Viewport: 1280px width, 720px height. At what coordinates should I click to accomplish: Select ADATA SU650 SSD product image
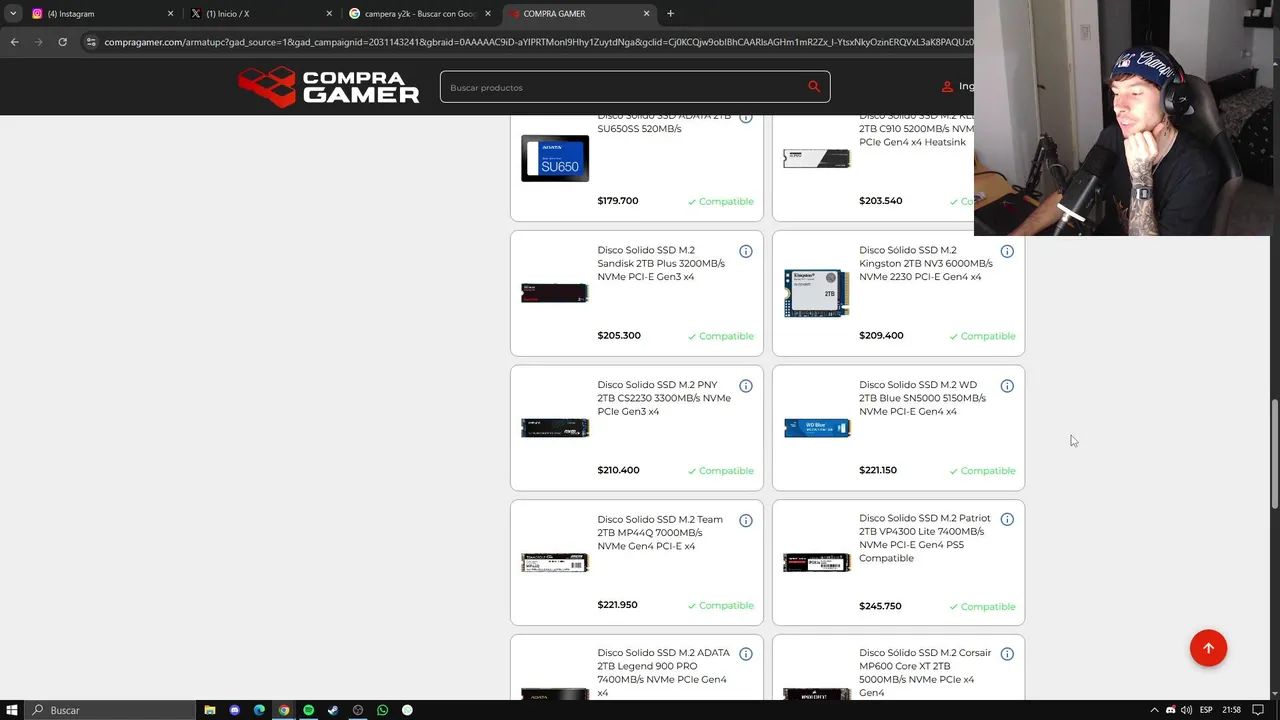point(555,158)
